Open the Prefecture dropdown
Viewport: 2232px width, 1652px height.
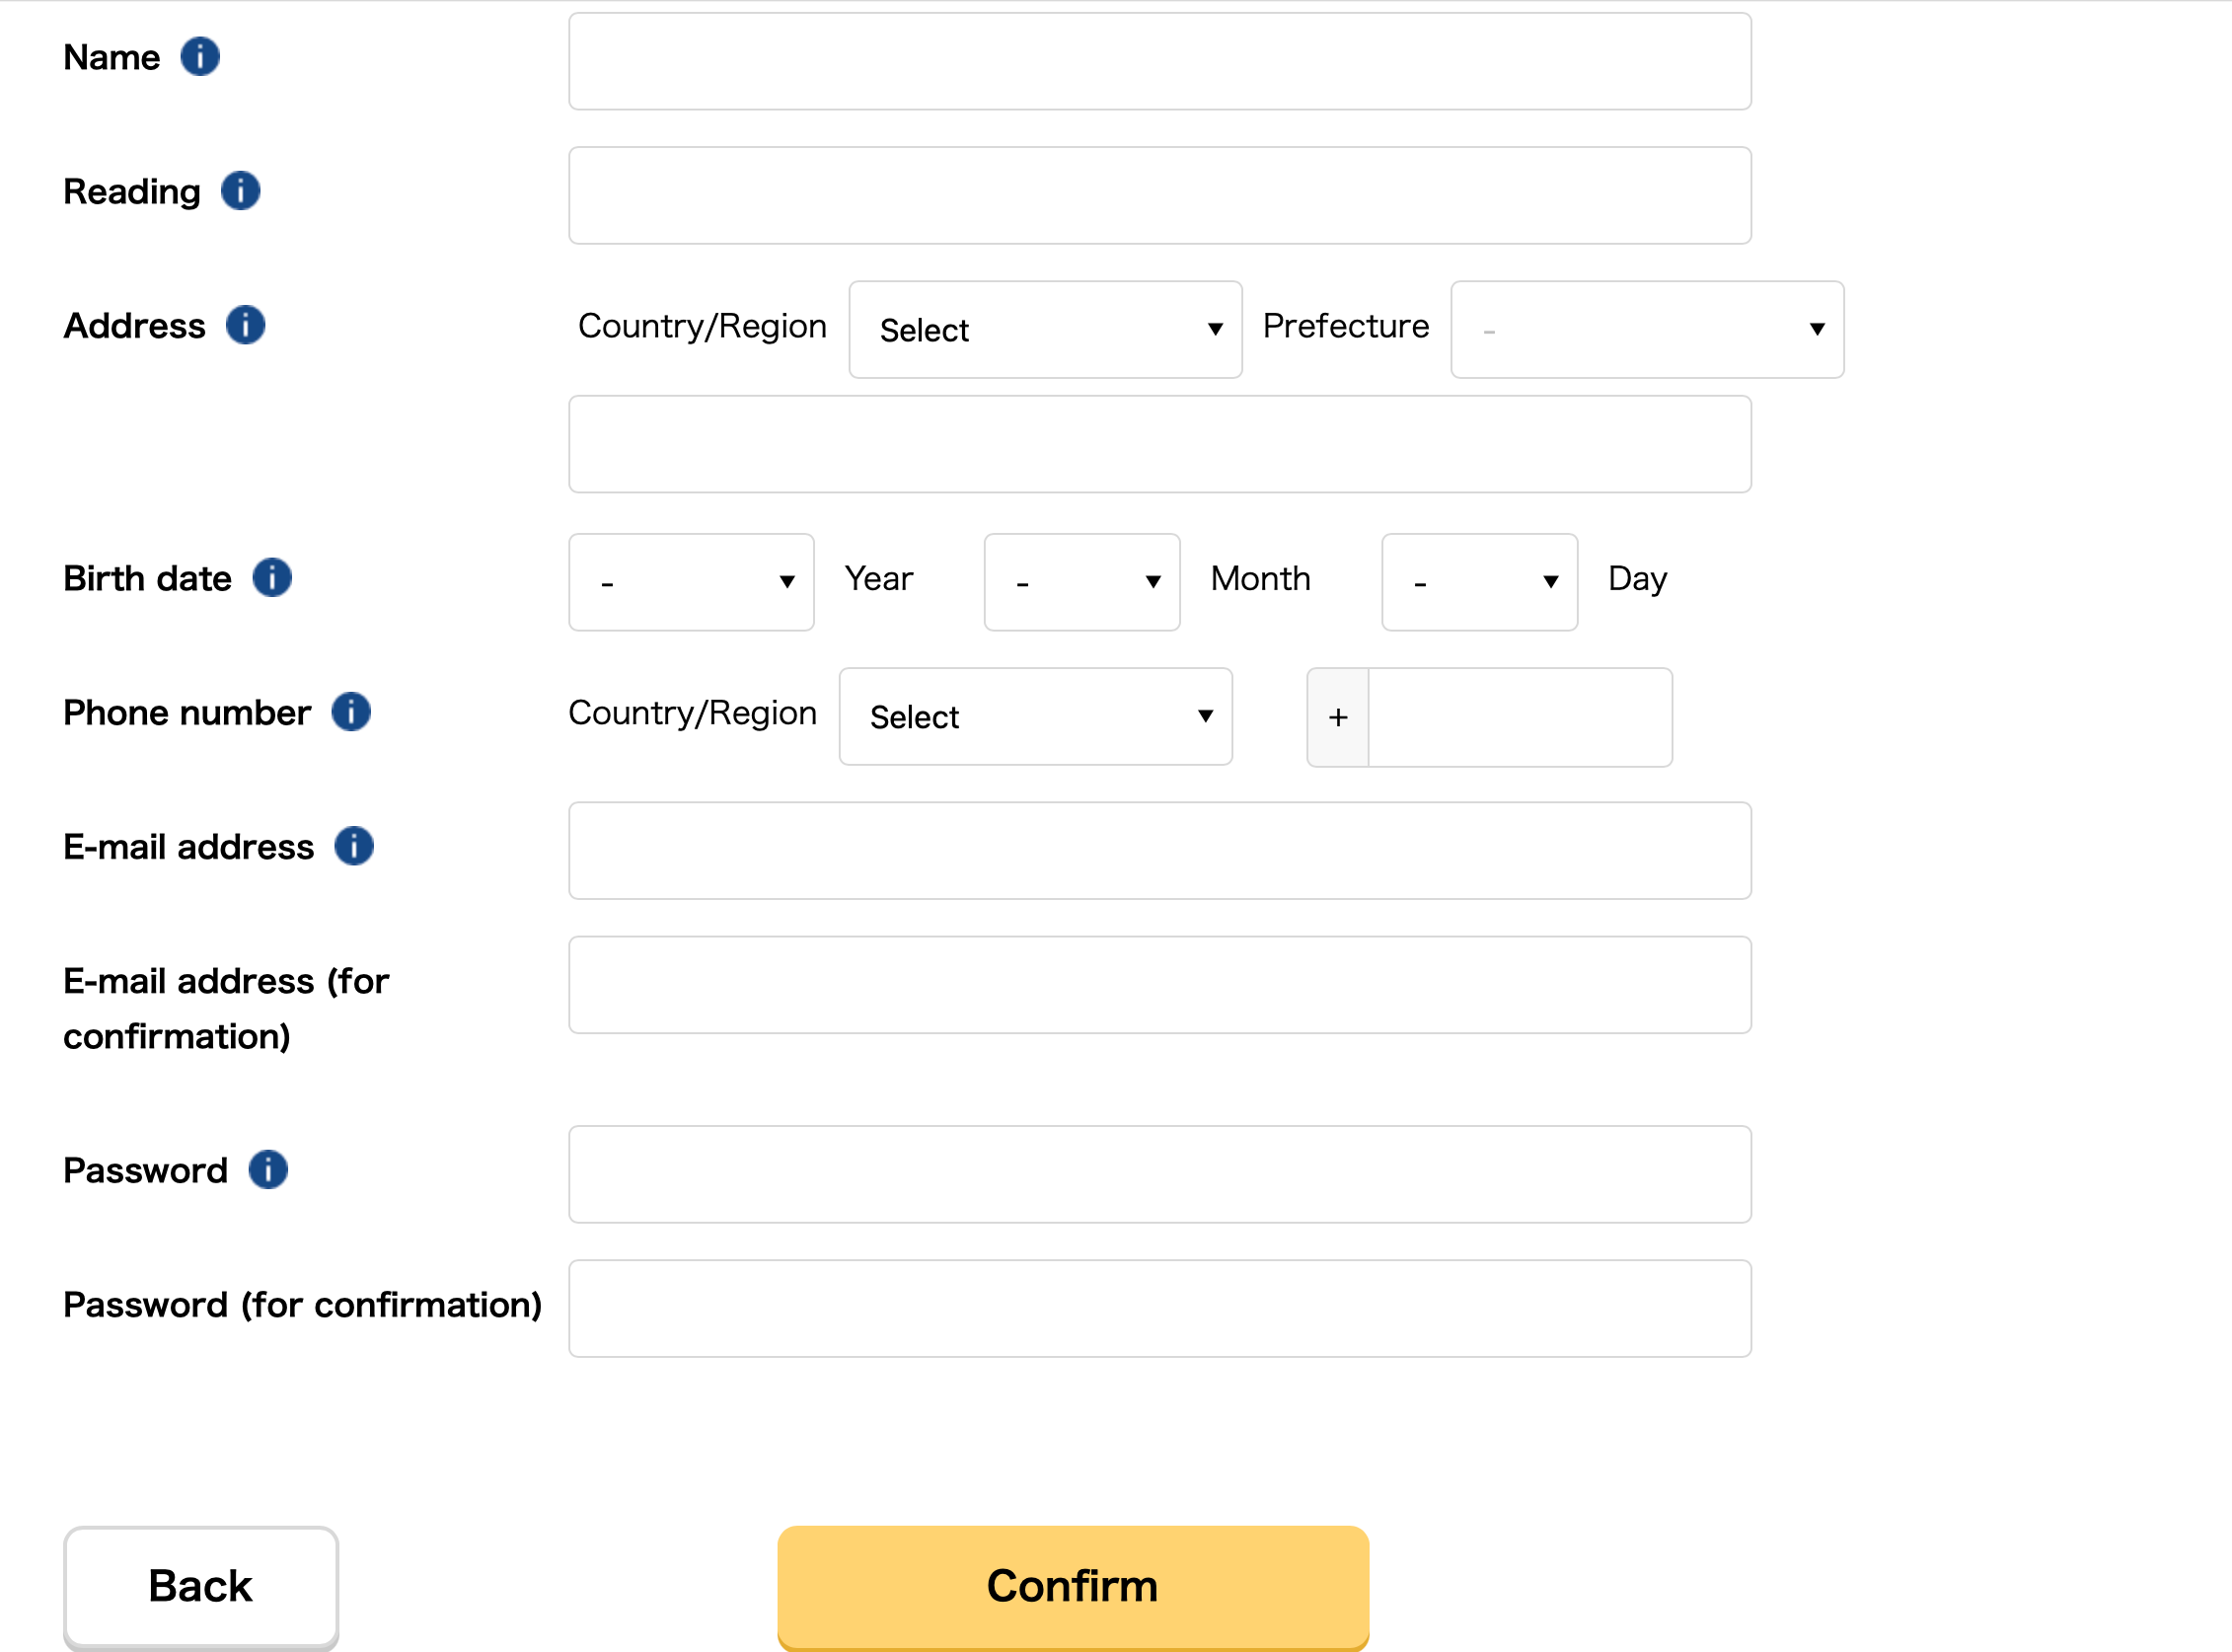pyautogui.click(x=1647, y=330)
